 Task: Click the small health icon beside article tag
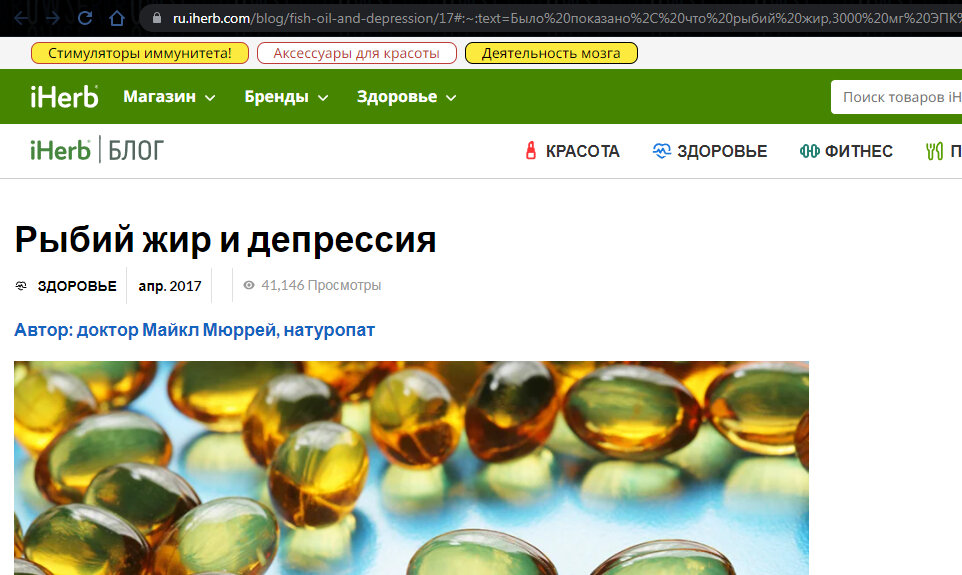click(x=21, y=286)
